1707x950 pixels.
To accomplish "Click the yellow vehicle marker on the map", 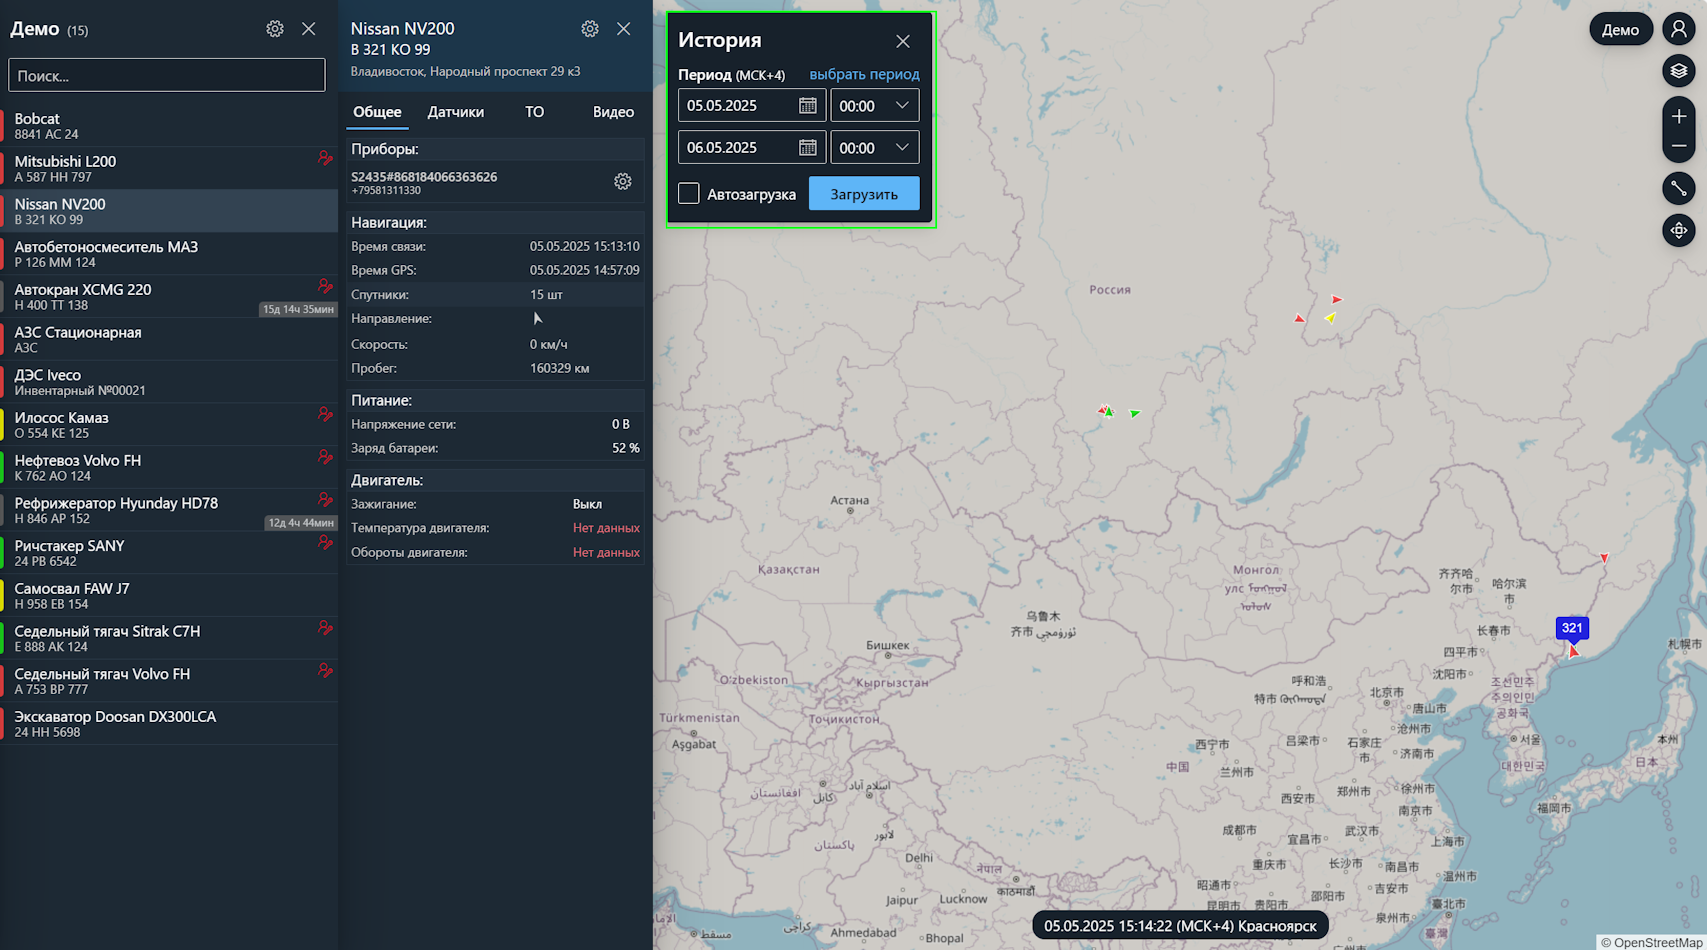I will coord(1330,318).
